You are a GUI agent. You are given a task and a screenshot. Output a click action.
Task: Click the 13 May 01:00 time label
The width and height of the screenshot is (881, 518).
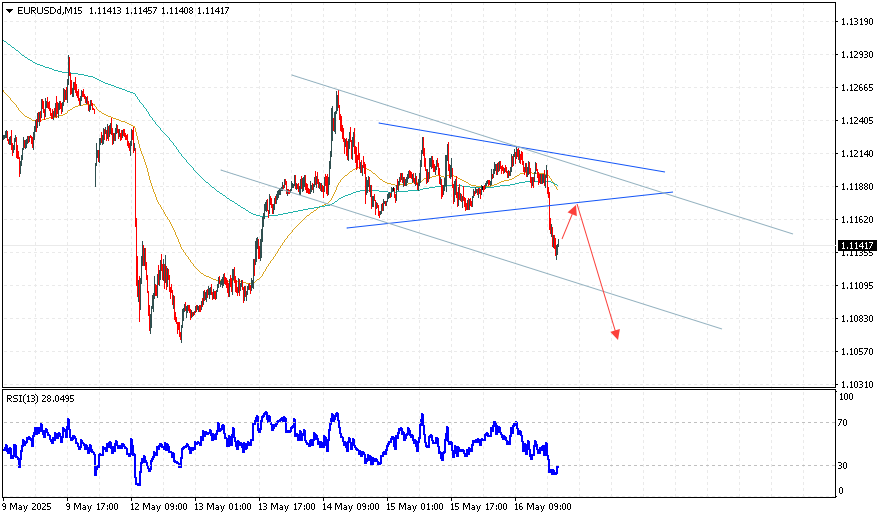point(223,507)
